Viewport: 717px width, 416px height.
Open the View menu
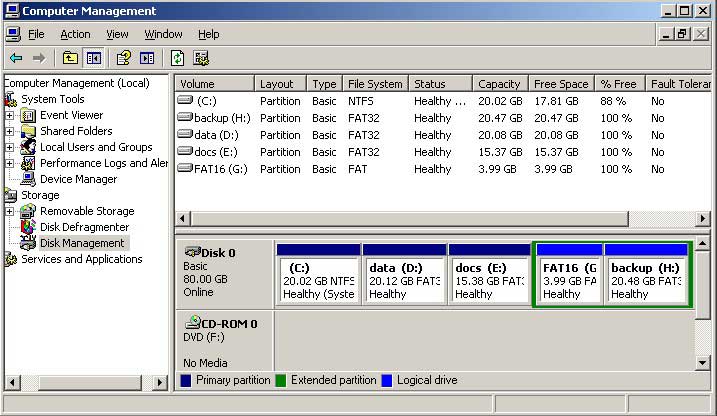tap(117, 34)
